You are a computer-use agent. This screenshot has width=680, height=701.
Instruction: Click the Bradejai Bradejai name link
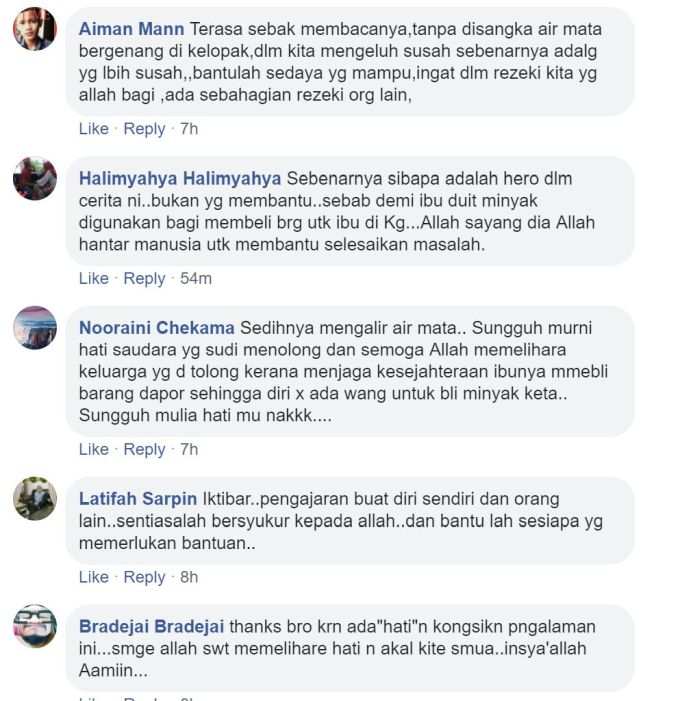coord(151,626)
